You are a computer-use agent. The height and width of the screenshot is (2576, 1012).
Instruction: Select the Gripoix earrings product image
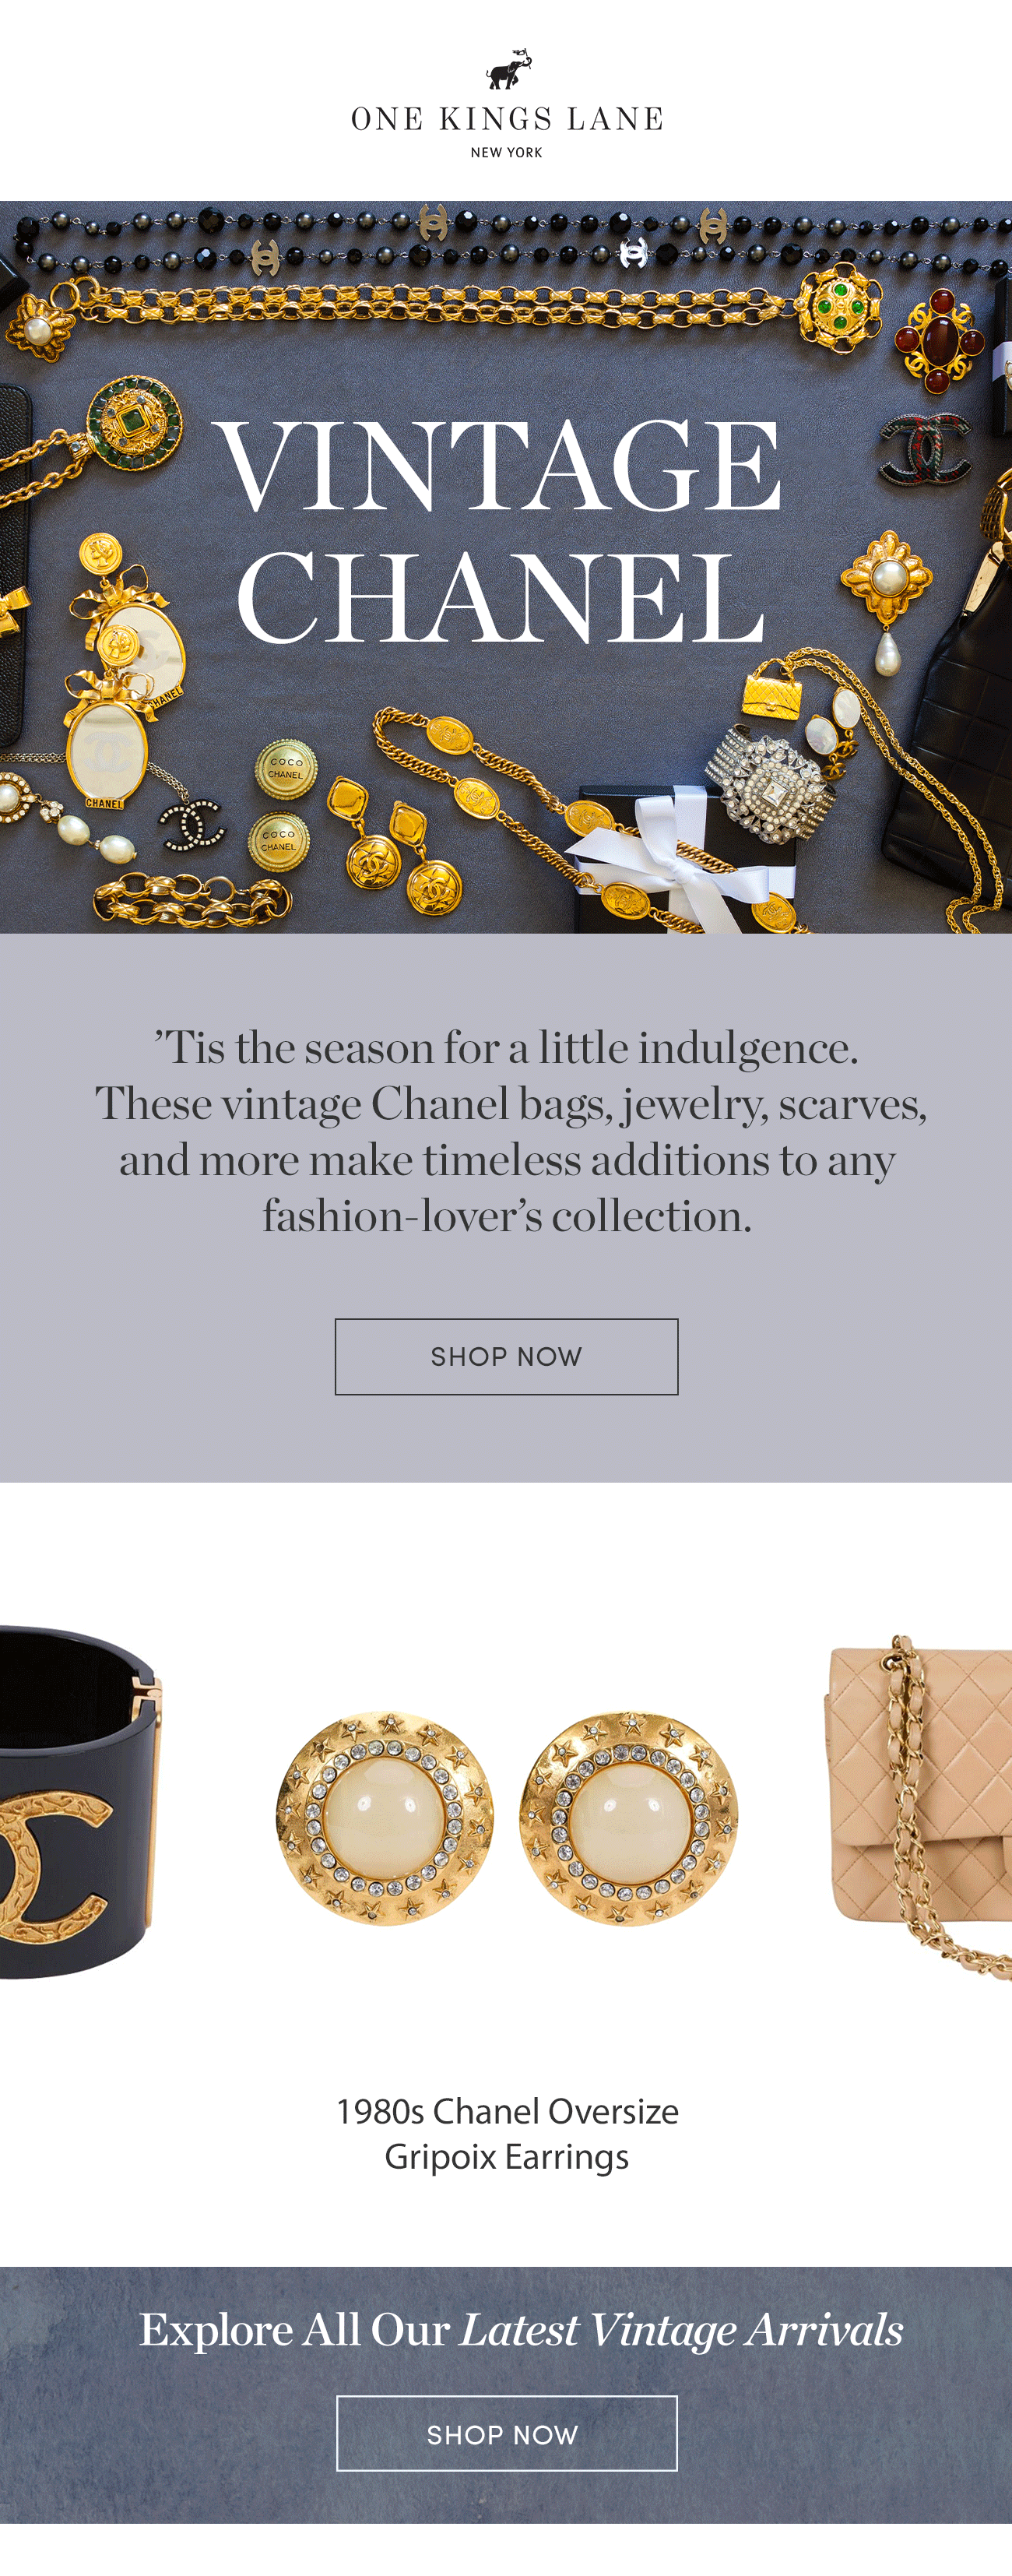(506, 1818)
